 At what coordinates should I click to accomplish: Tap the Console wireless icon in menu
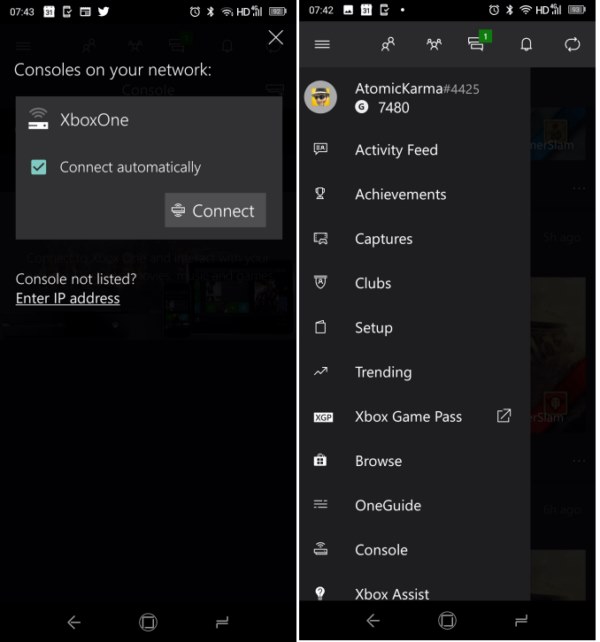[x=320, y=548]
